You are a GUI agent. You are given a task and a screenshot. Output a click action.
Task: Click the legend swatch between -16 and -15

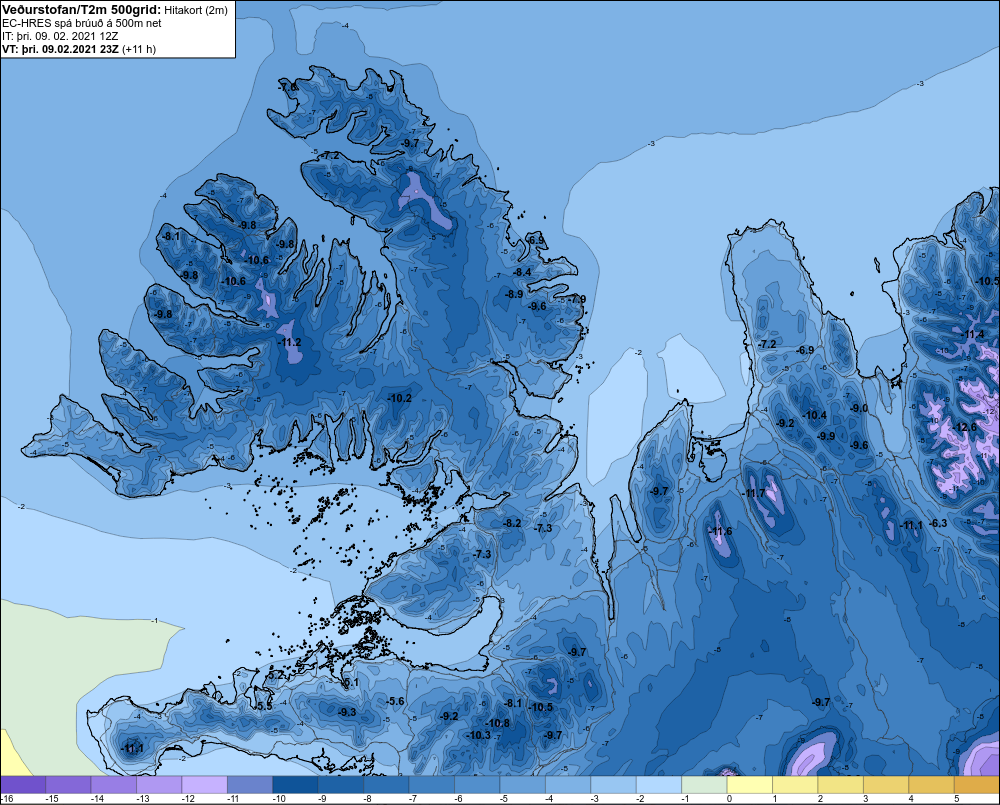click(x=23, y=785)
